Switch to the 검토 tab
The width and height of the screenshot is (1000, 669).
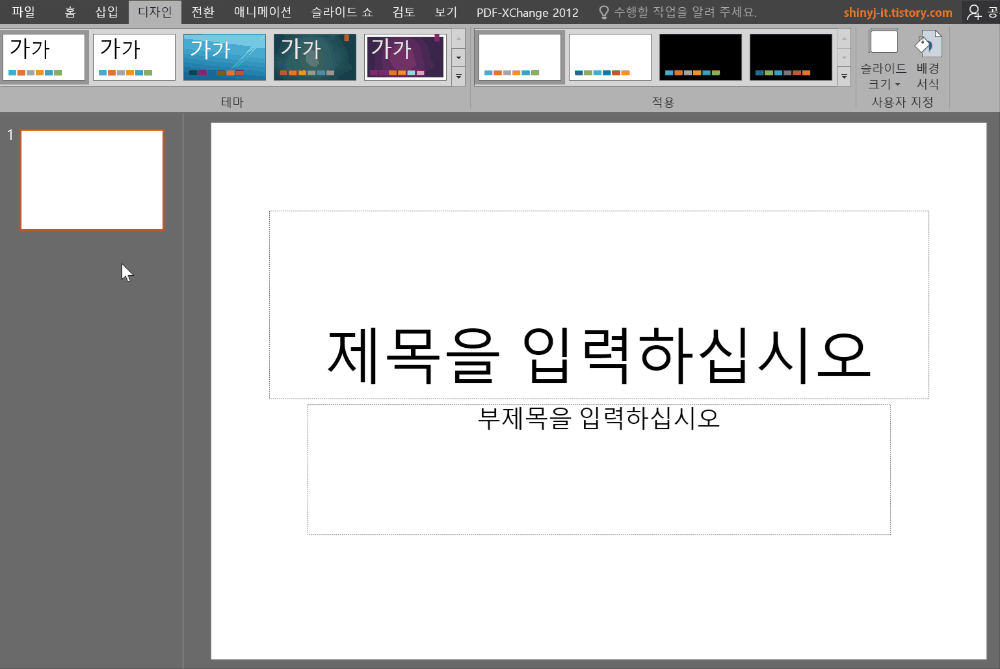tap(404, 12)
